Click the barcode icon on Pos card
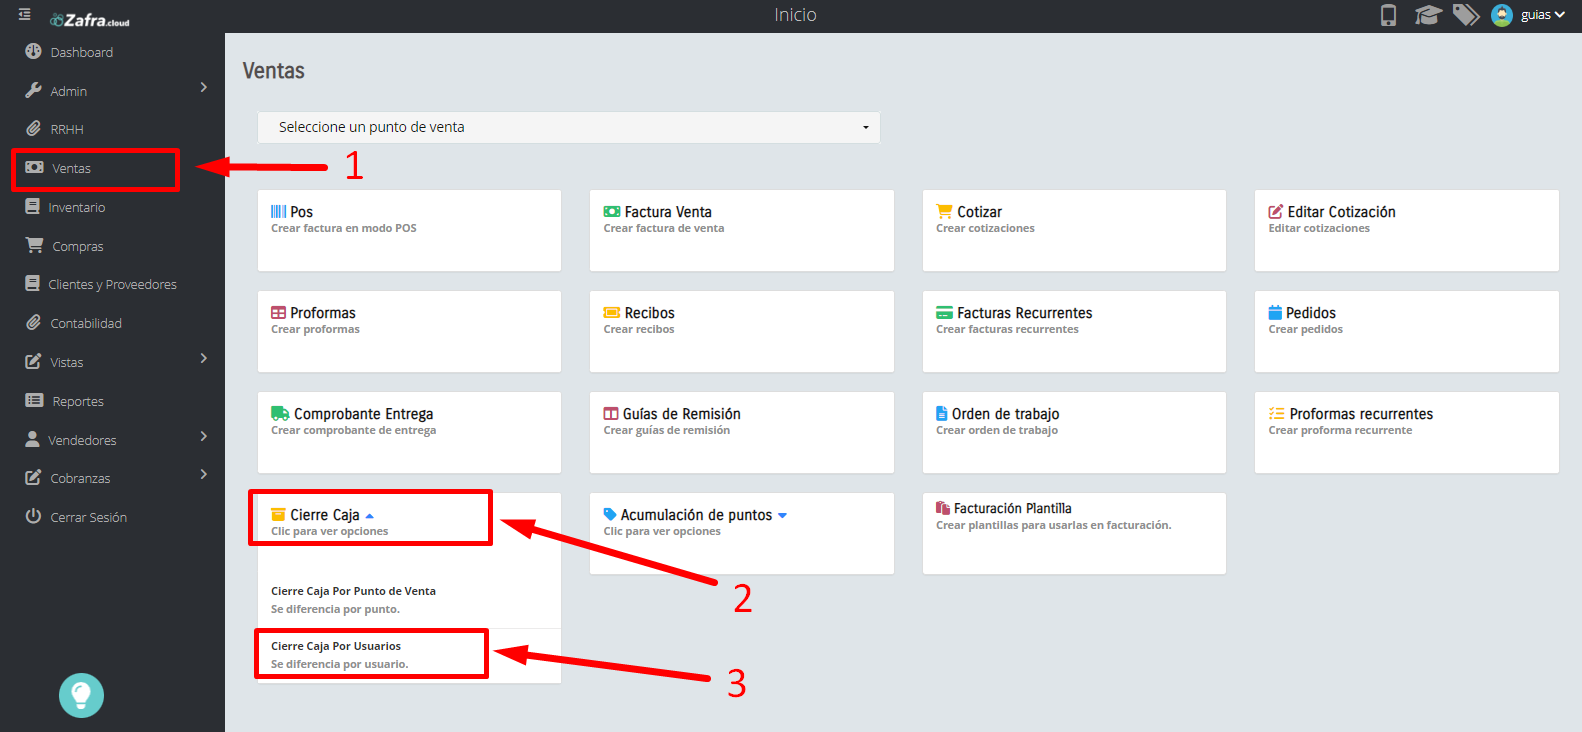Screen dimensions: 1582x732 click(x=278, y=212)
